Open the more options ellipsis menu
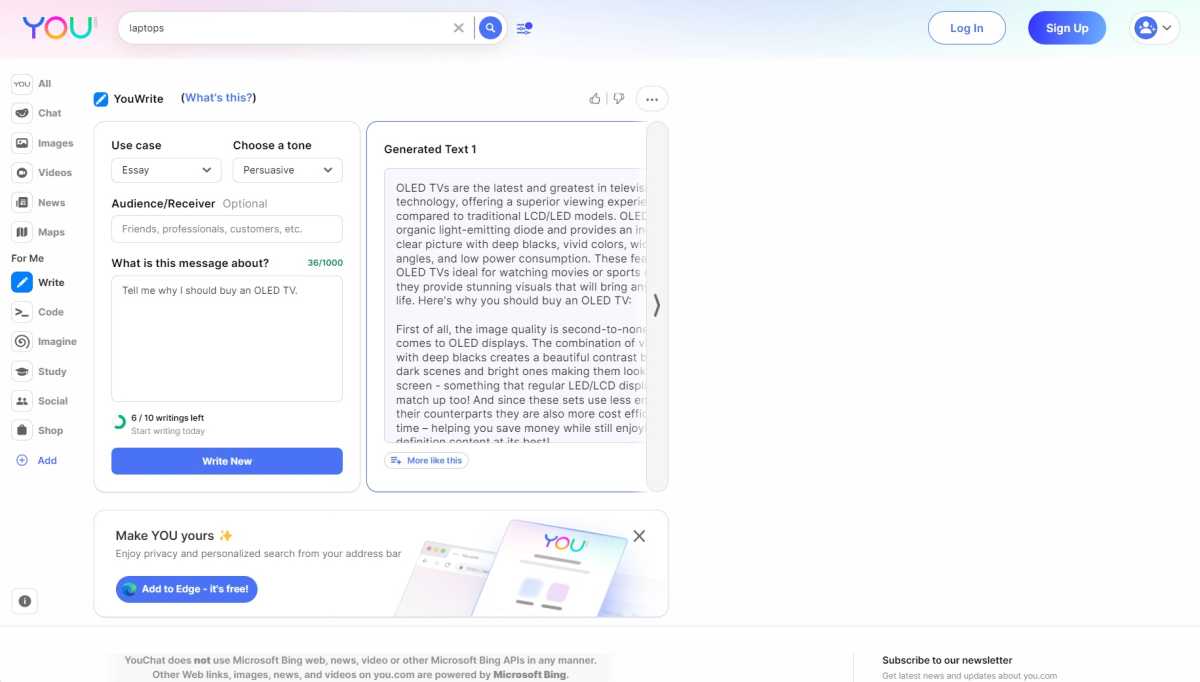Screen dimensions: 1200x682 [x=652, y=99]
